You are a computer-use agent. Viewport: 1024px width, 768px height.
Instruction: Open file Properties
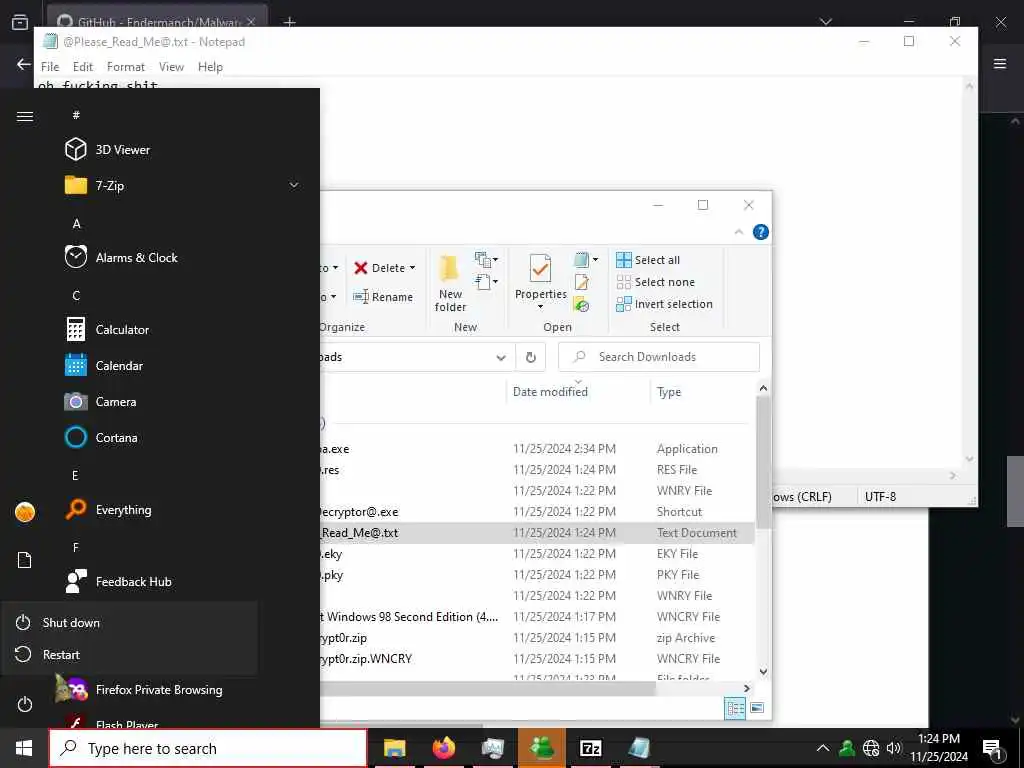coord(540,282)
